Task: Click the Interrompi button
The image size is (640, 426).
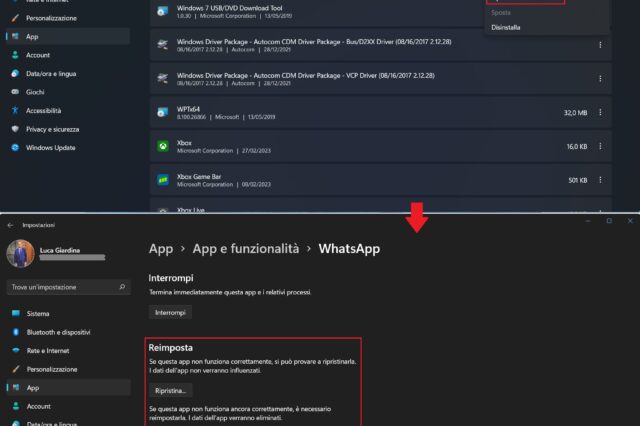Action: pos(170,313)
